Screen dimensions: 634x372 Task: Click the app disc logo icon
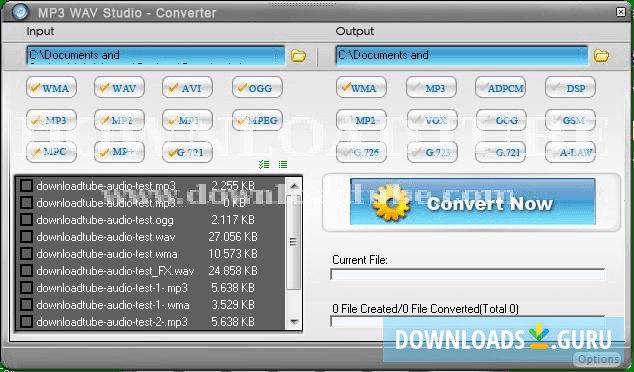[19, 12]
